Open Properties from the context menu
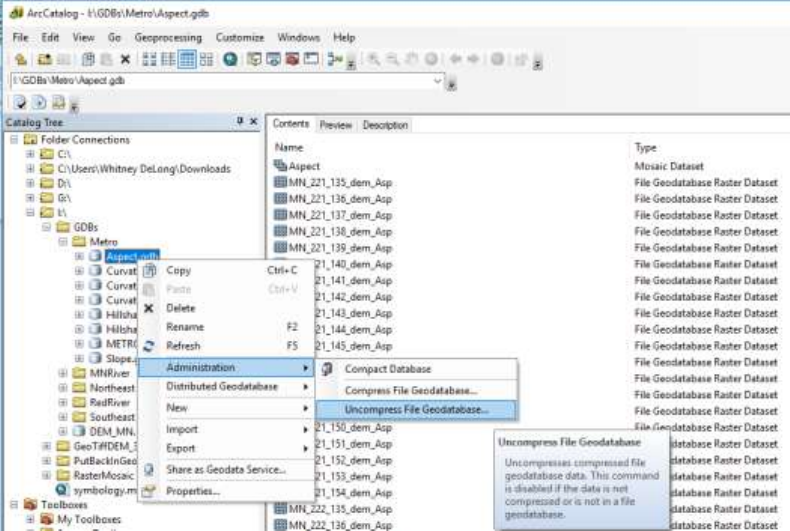Viewport: 790px width, 531px height. [x=226, y=491]
